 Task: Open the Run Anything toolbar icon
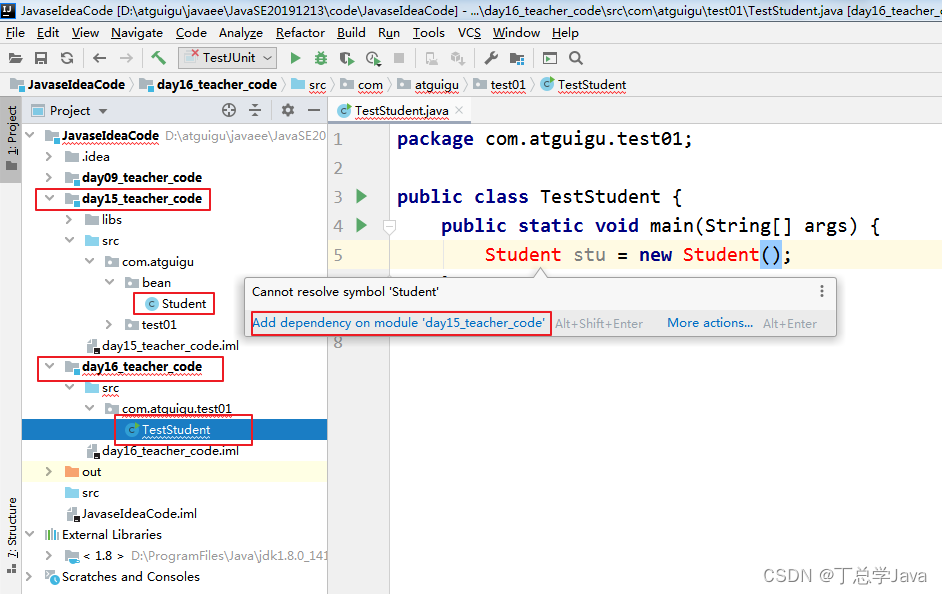coord(550,58)
